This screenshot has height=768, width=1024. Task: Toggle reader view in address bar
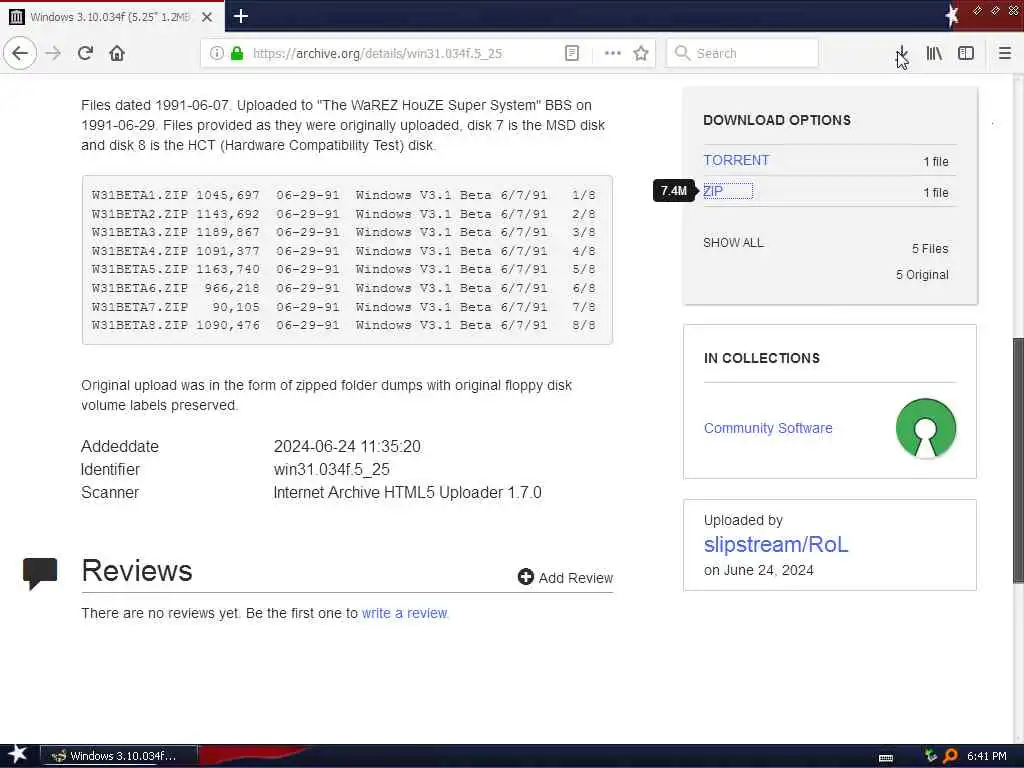571,53
